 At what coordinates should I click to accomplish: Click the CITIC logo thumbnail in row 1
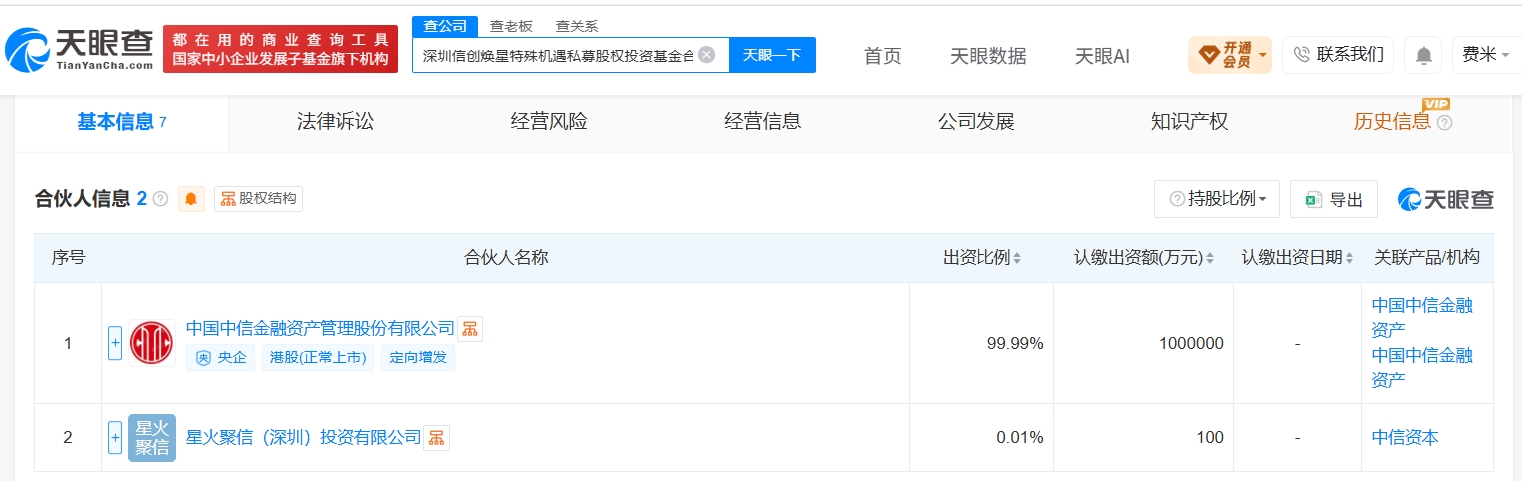(x=152, y=343)
